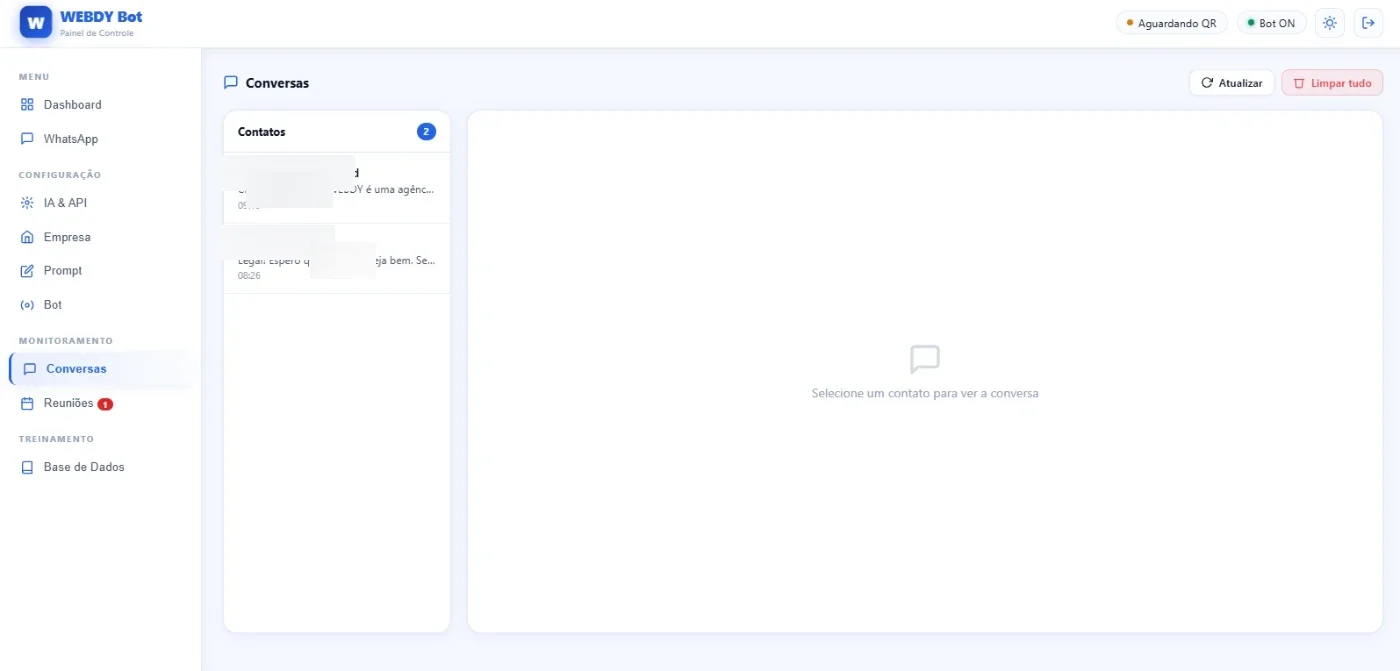
Task: Click the Conversas page heading
Action: pyautogui.click(x=277, y=83)
